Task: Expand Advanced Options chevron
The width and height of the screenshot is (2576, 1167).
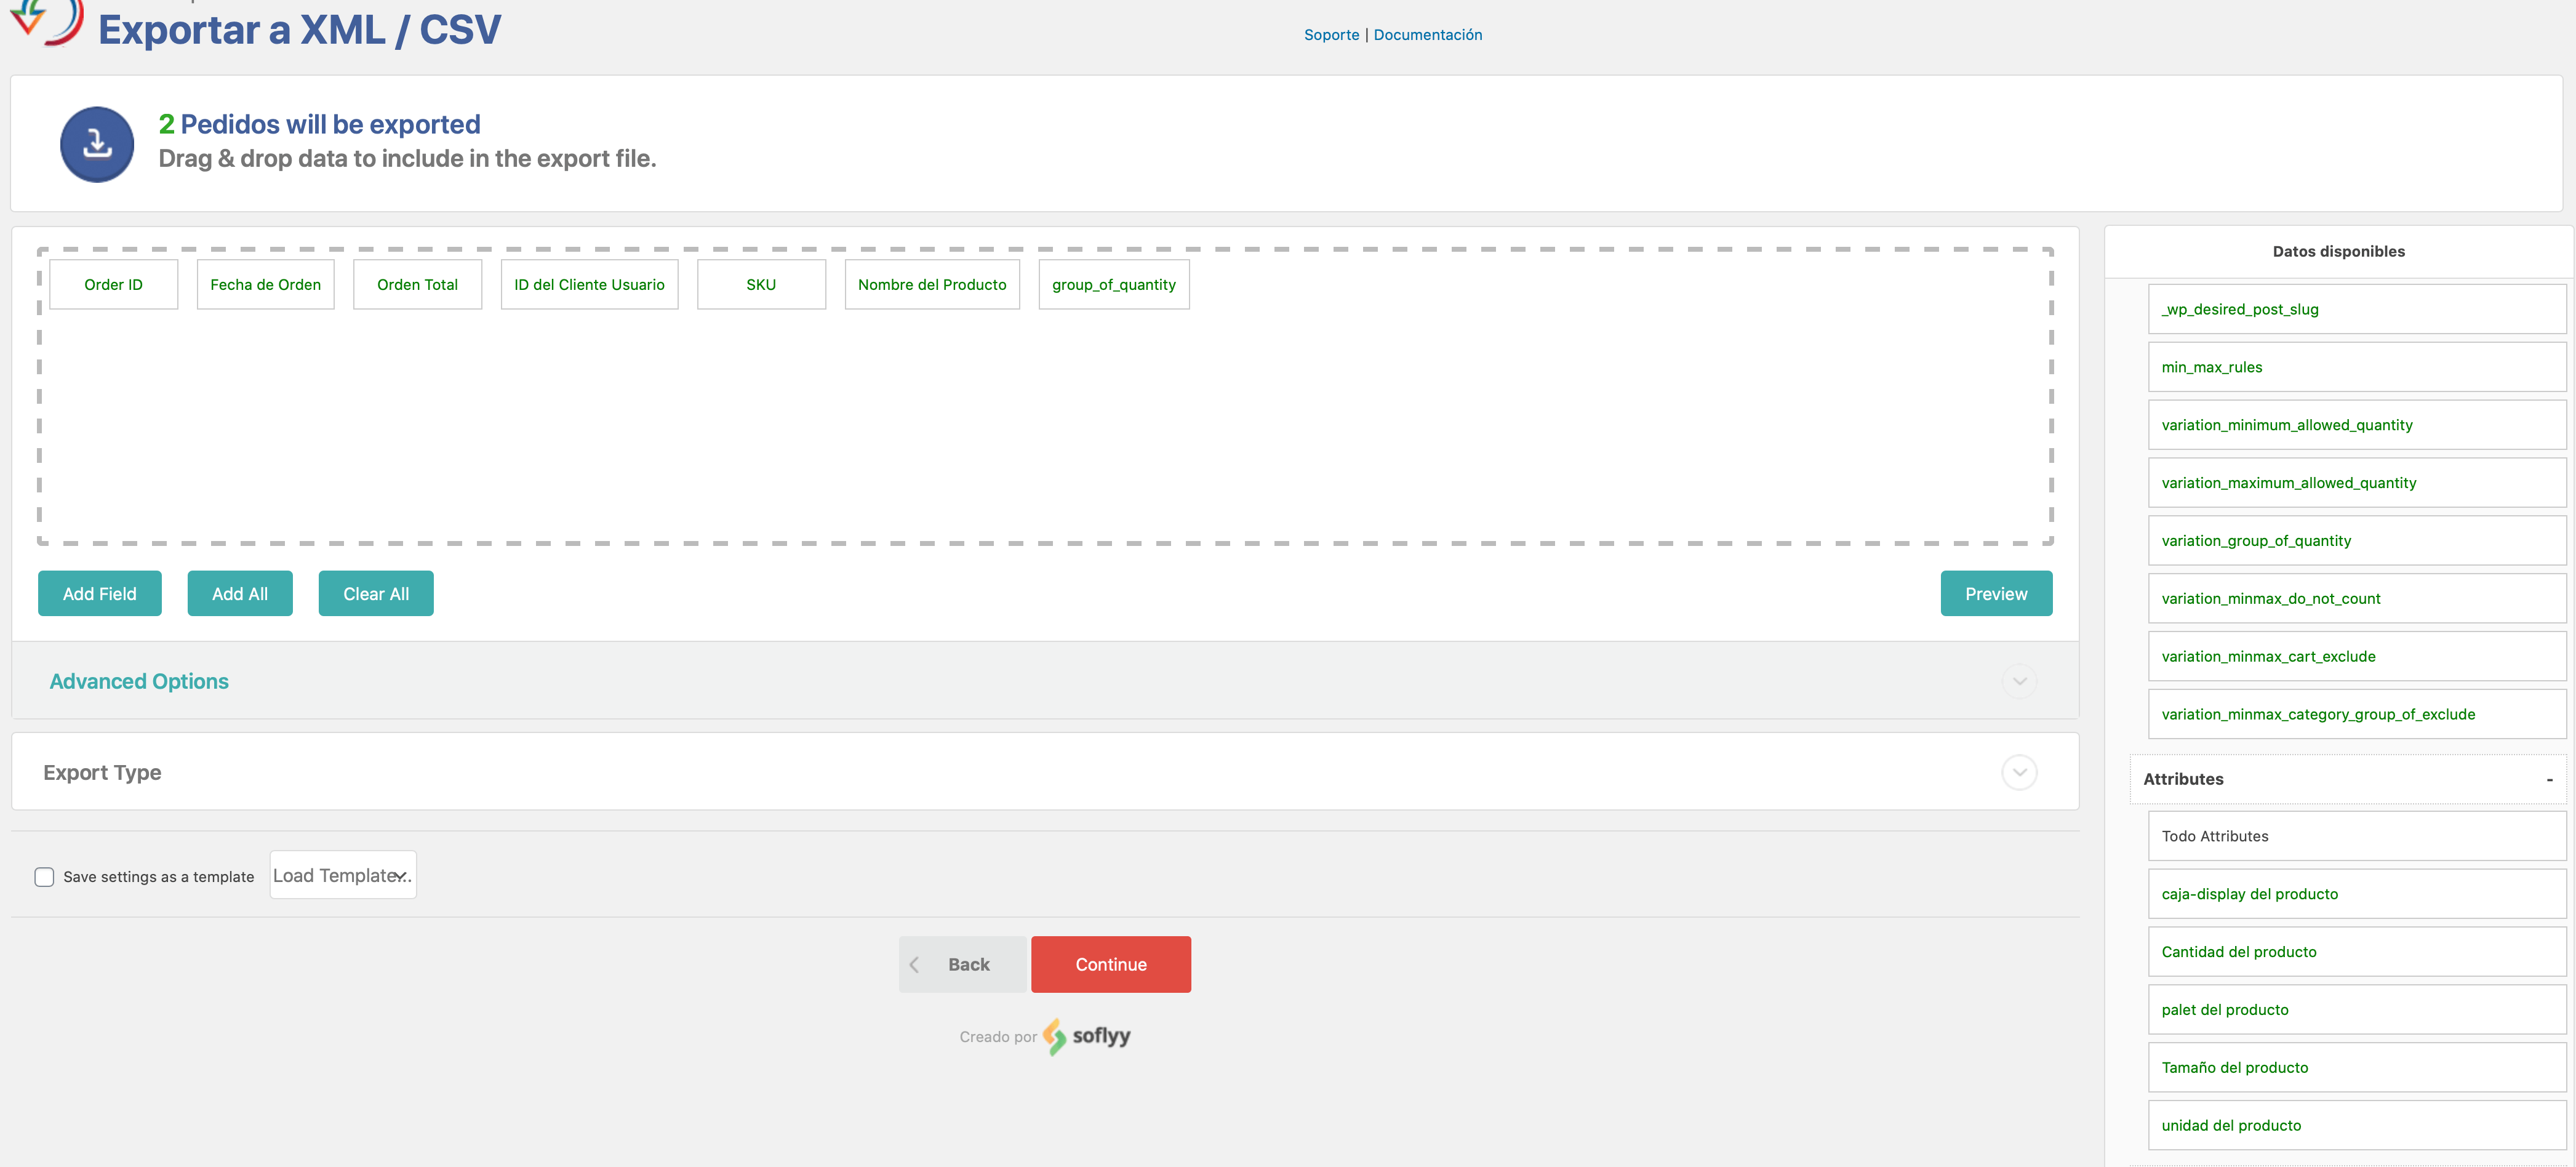Action: point(2019,681)
